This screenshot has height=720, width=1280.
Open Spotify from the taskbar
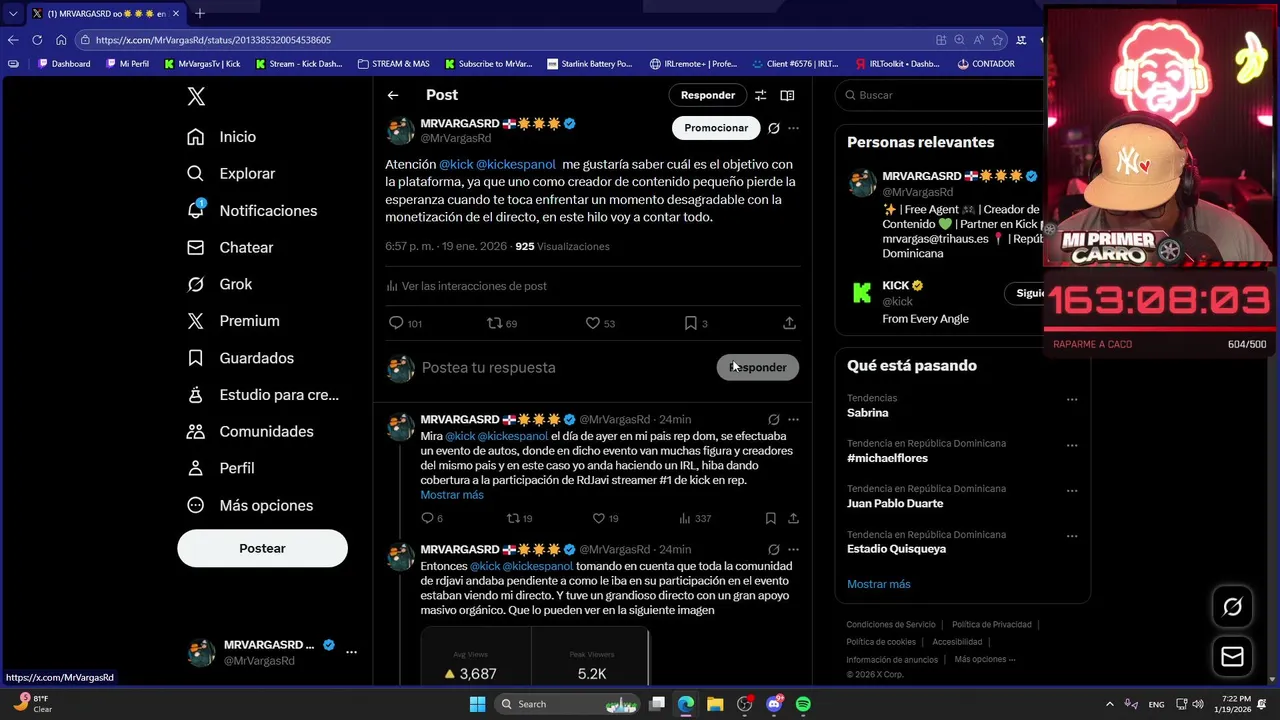click(x=803, y=704)
